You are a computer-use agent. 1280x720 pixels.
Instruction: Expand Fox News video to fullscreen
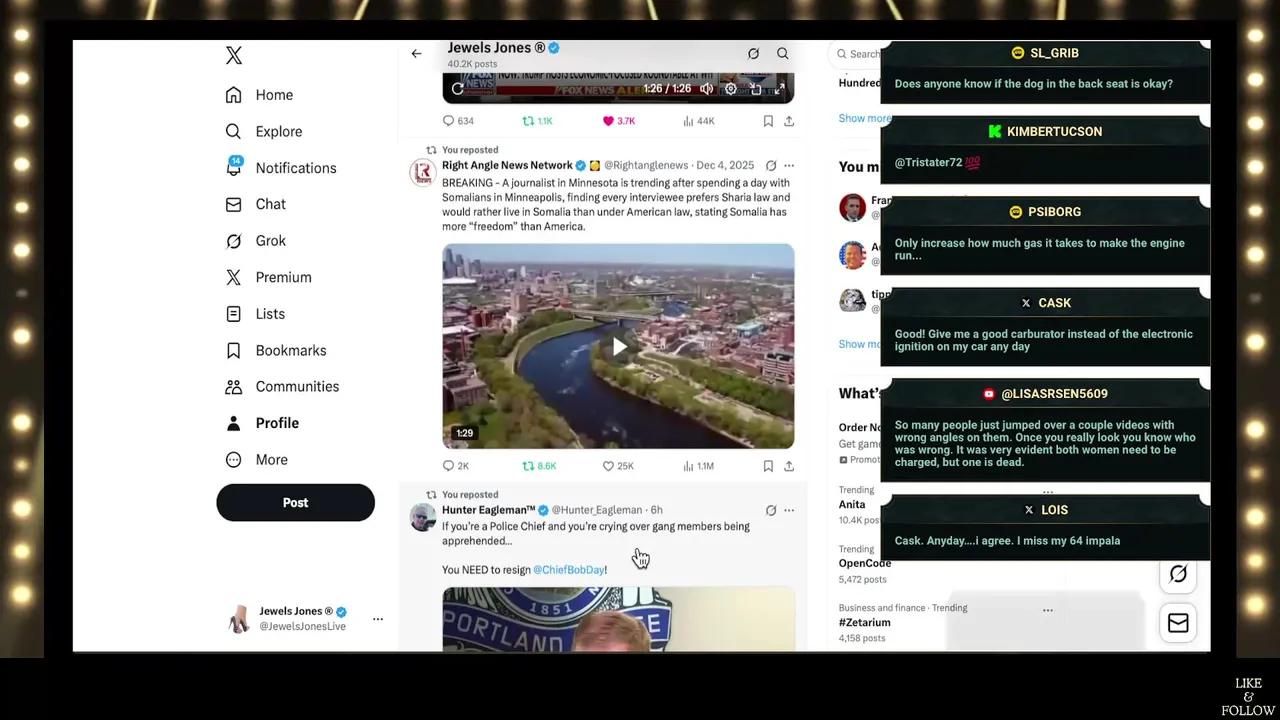780,89
